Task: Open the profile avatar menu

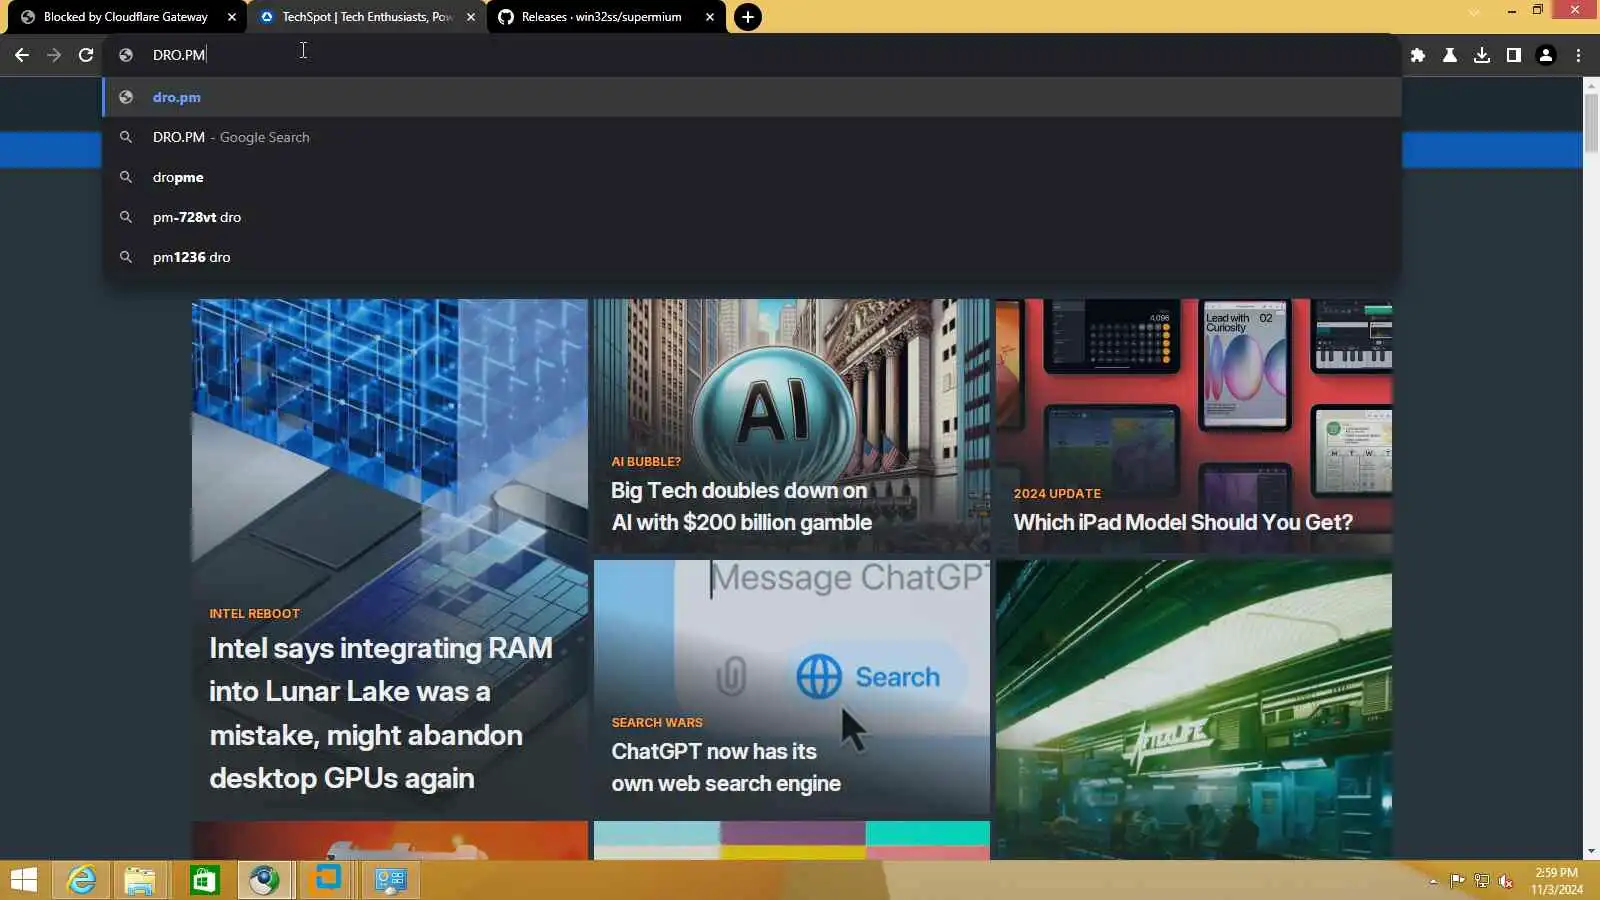Action: 1546,55
